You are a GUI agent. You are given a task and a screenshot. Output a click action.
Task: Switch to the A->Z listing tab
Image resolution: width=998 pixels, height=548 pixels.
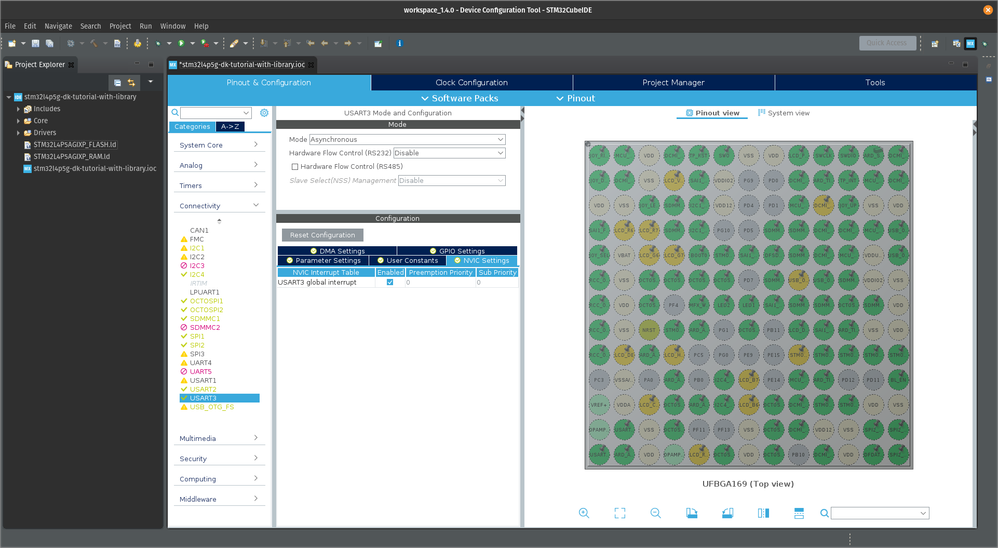tap(230, 127)
